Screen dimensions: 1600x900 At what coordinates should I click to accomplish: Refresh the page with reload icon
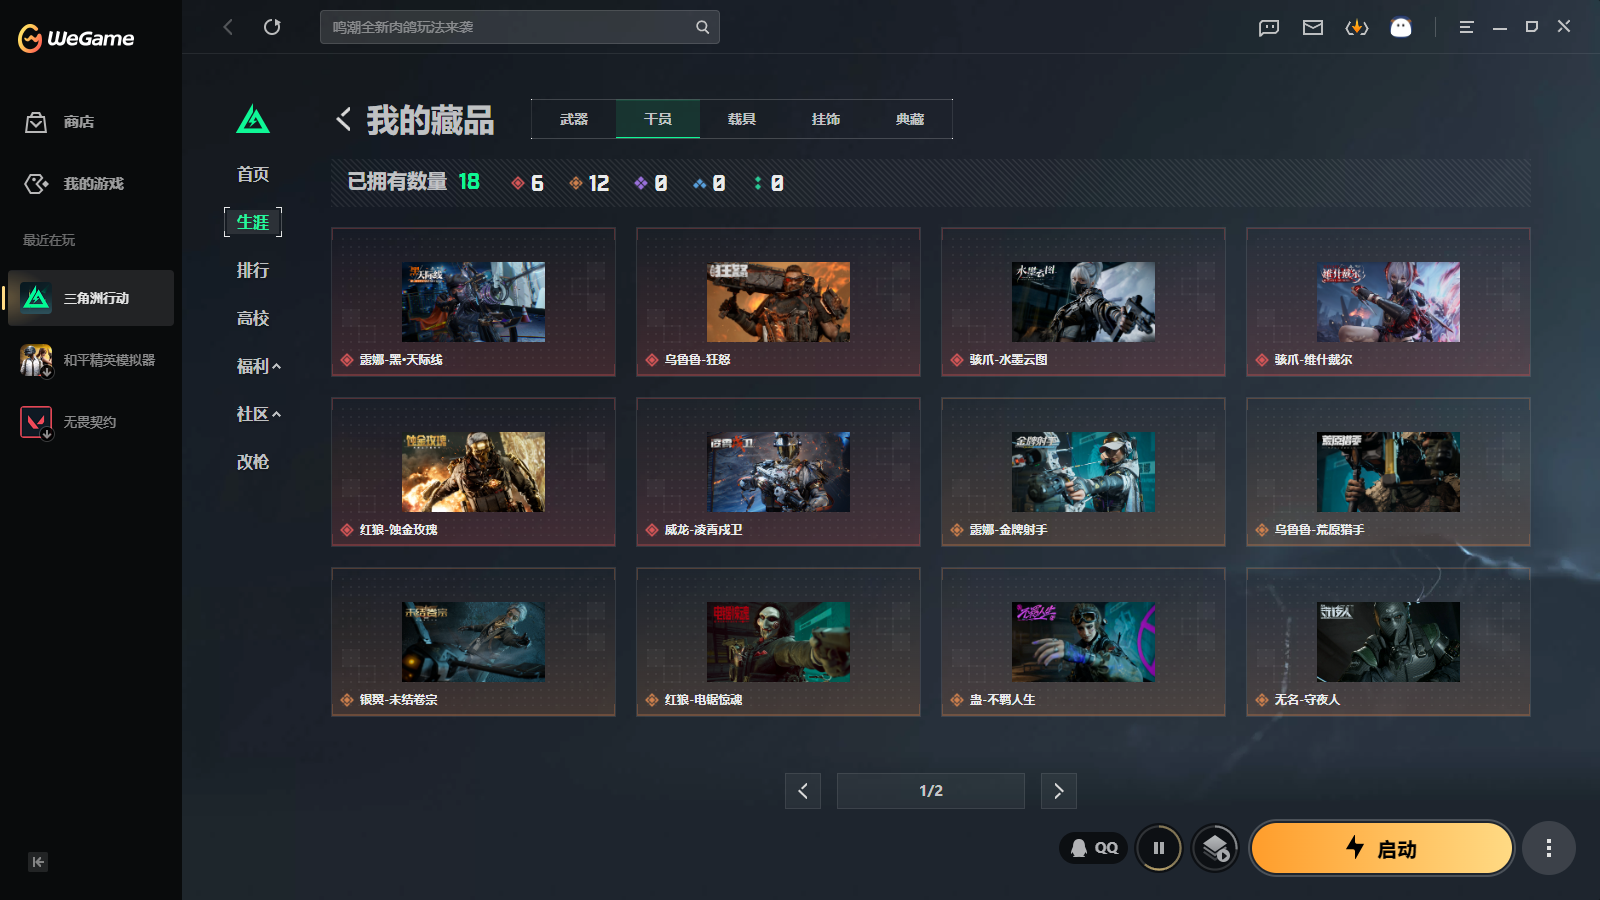click(272, 27)
